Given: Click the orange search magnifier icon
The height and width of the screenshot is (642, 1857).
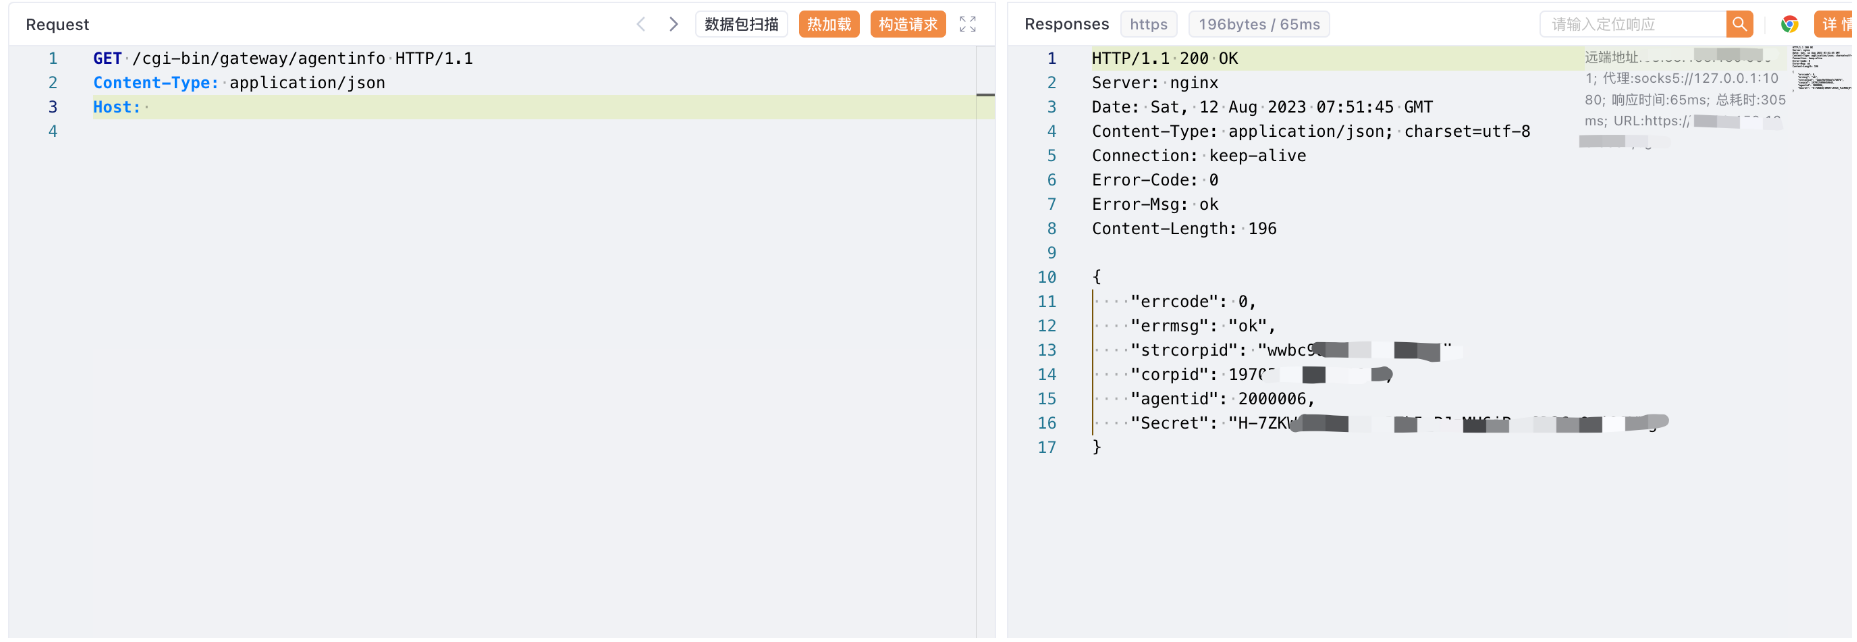Looking at the screenshot, I should tap(1739, 24).
